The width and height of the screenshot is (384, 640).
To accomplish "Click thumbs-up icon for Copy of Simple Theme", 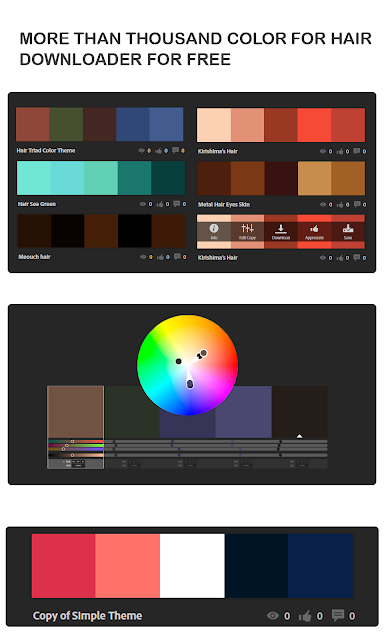I will click(x=305, y=616).
